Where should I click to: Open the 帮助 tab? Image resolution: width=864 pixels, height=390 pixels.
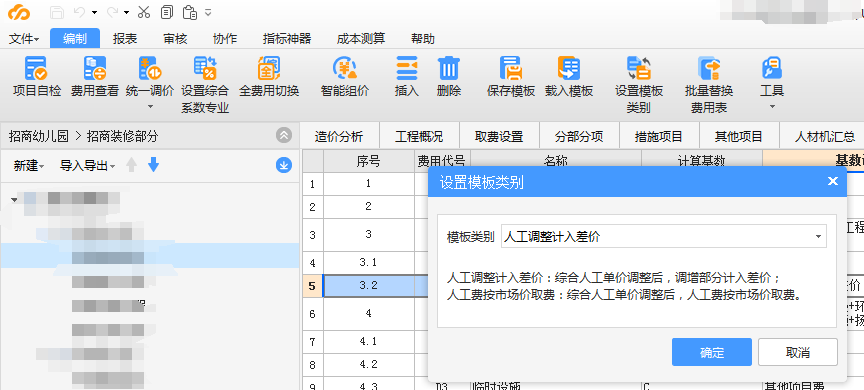pyautogui.click(x=423, y=39)
